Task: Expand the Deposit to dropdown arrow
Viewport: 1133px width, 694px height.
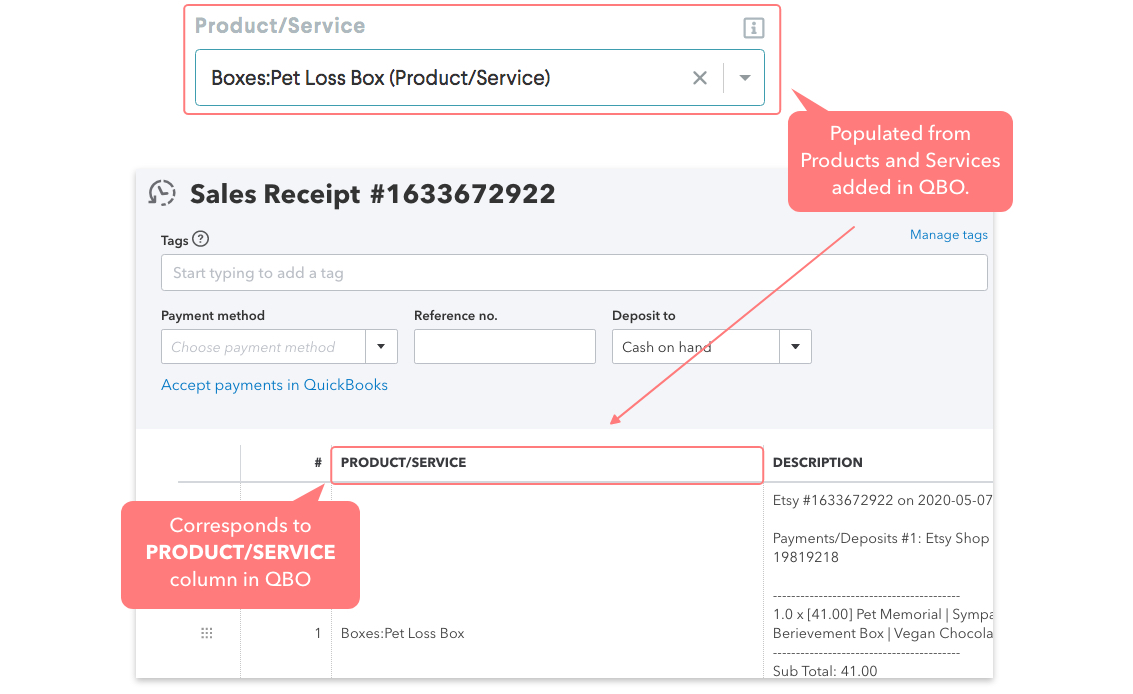Action: pyautogui.click(x=795, y=347)
